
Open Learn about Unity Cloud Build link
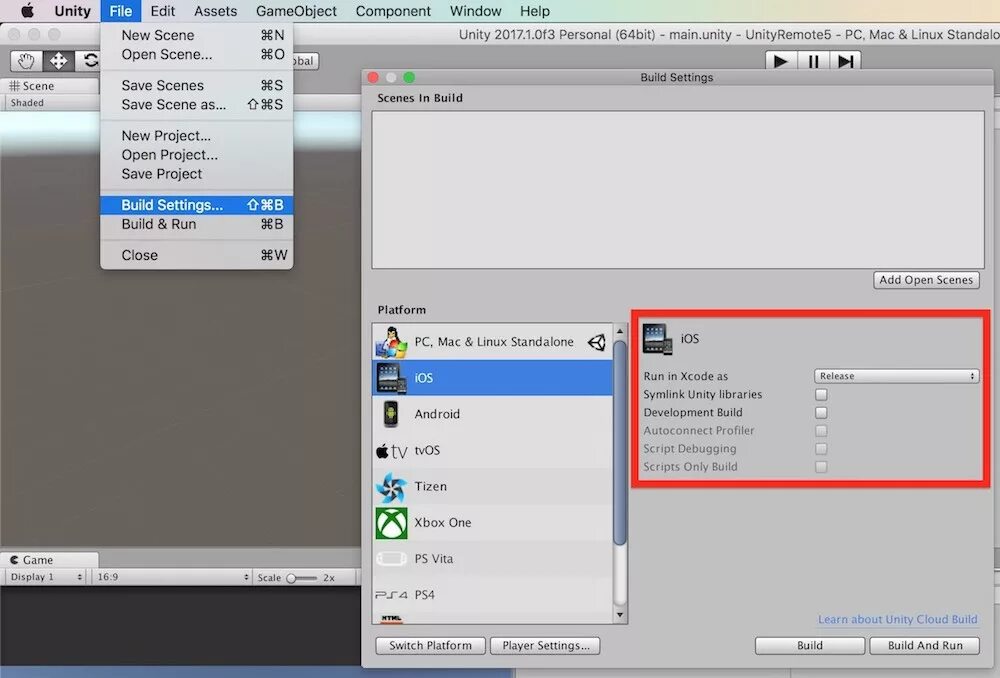coord(897,619)
